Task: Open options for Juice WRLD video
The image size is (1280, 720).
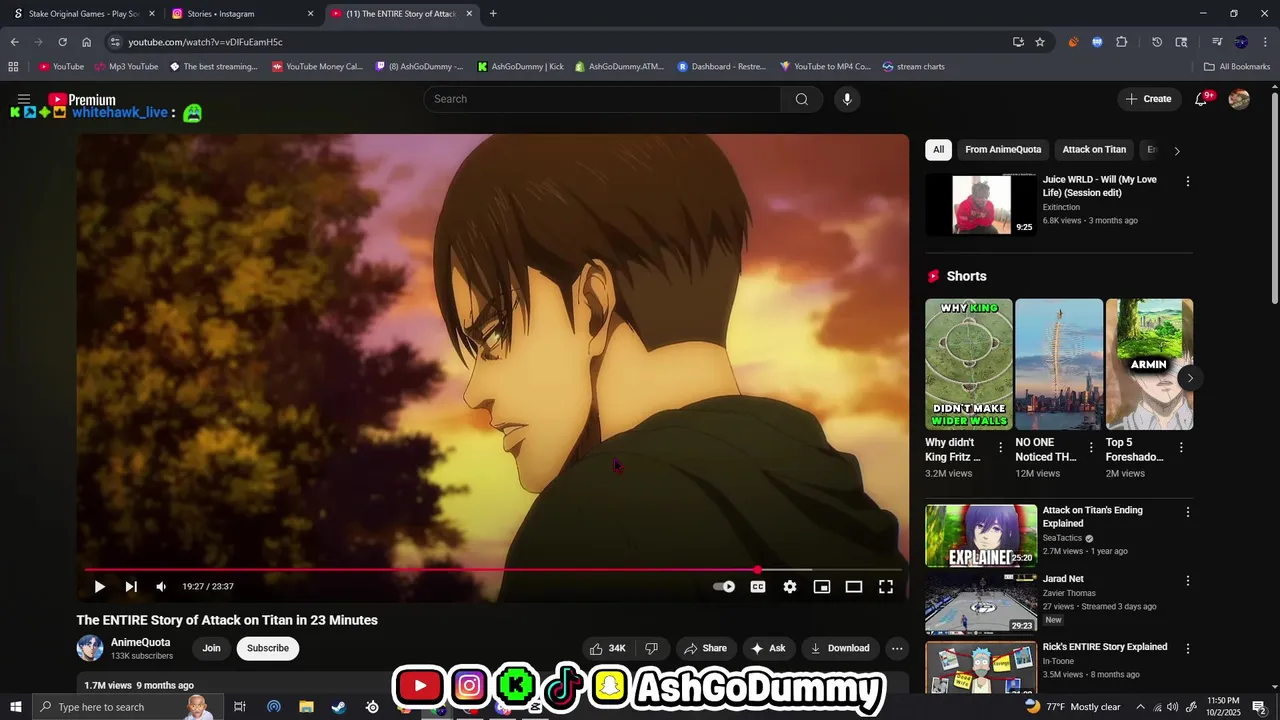Action: click(1188, 182)
